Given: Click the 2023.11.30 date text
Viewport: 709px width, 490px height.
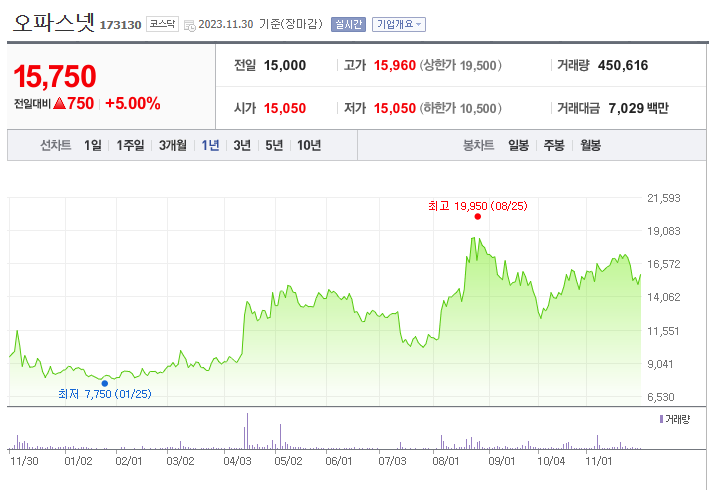Looking at the screenshot, I should (226, 24).
